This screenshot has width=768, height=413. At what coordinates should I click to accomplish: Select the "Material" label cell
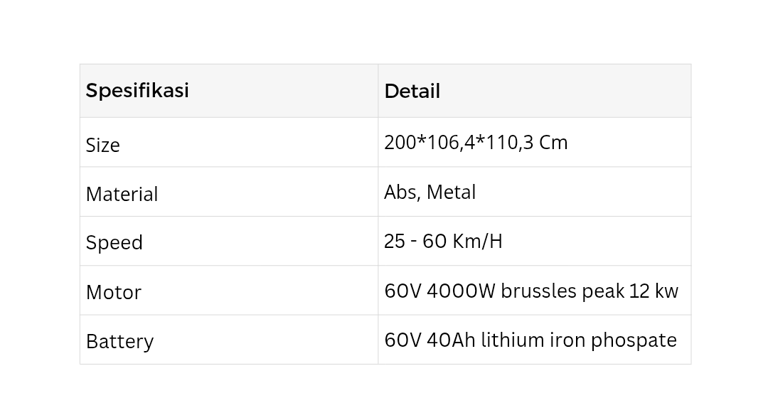pos(122,194)
